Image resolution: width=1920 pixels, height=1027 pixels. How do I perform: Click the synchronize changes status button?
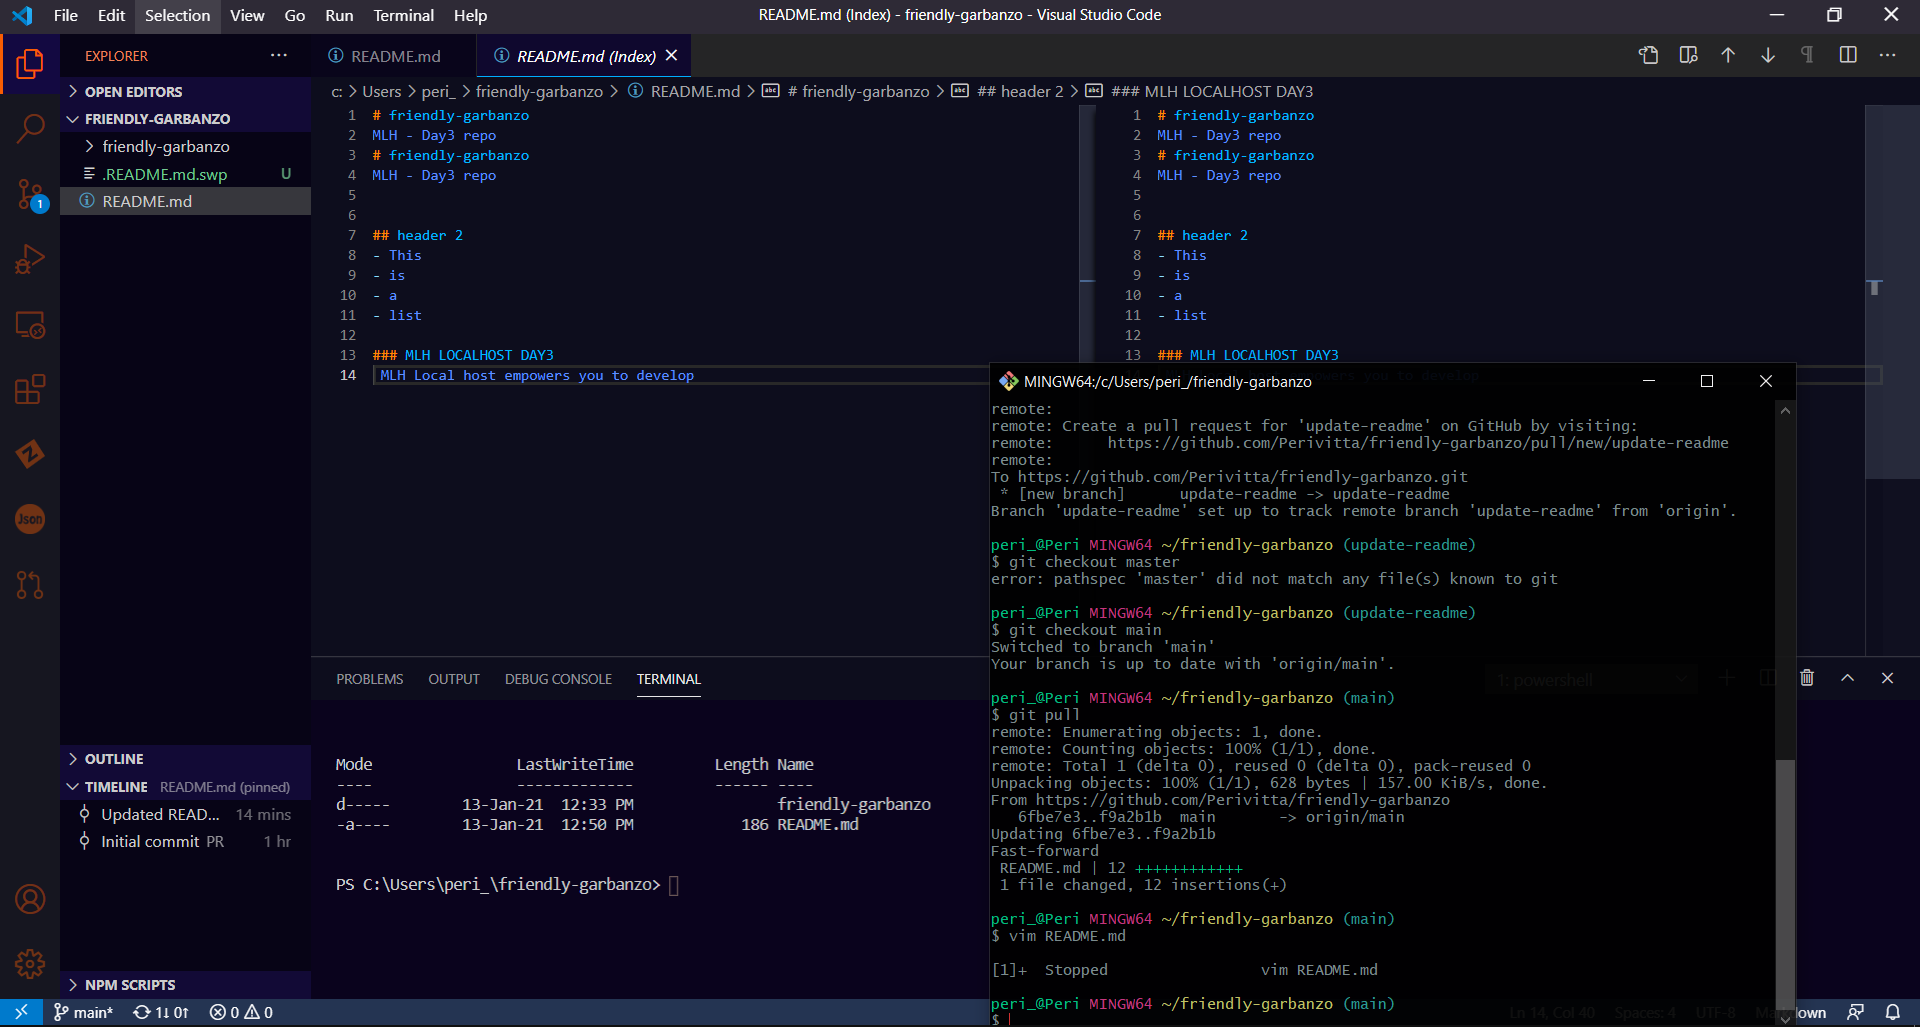(x=161, y=1012)
